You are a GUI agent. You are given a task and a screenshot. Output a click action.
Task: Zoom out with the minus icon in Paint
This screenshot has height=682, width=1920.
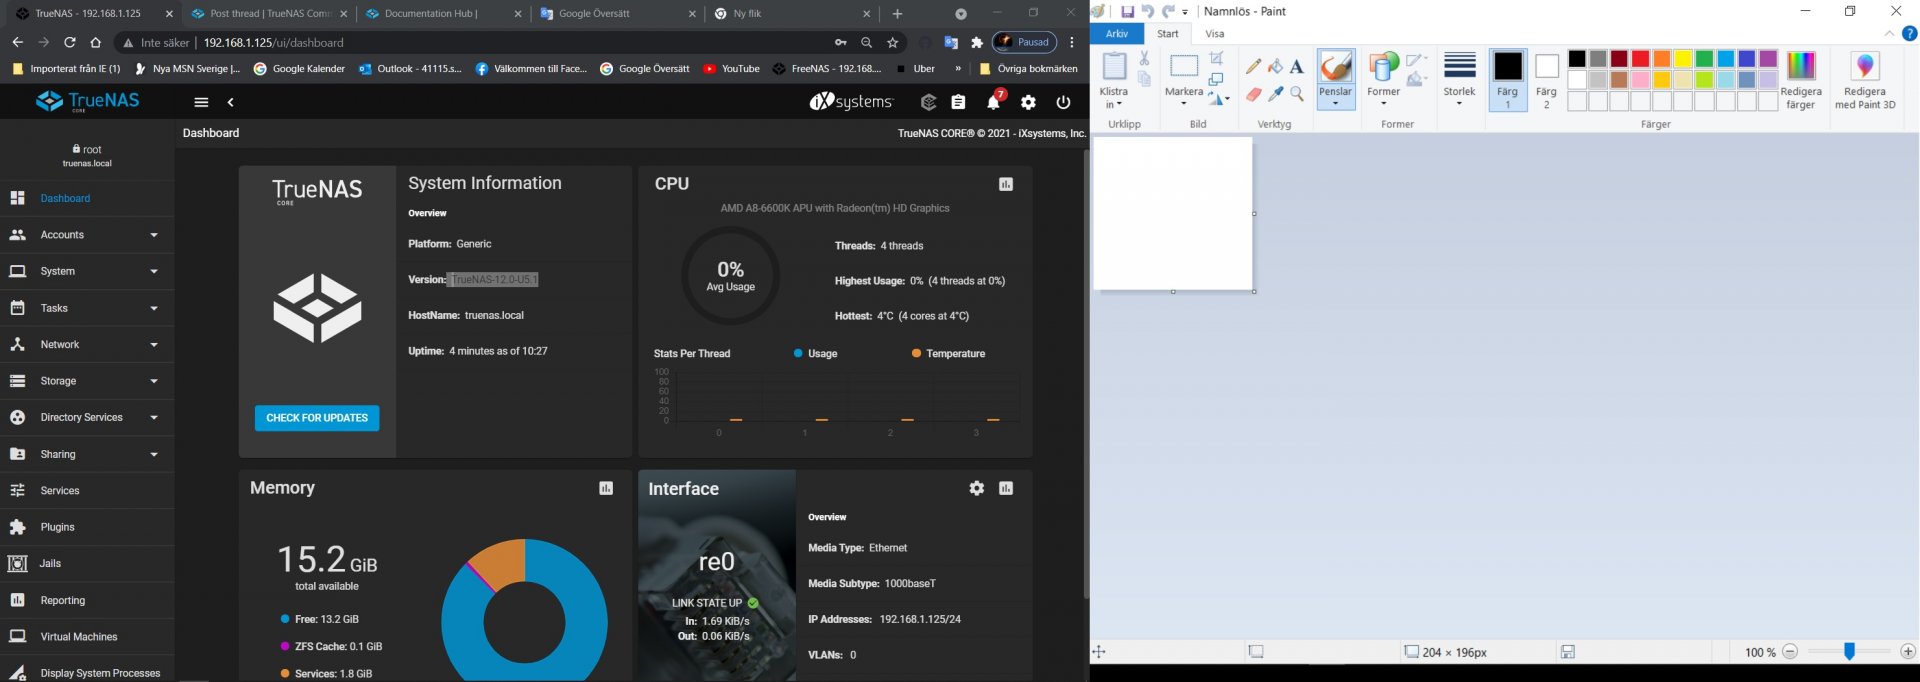click(1790, 652)
